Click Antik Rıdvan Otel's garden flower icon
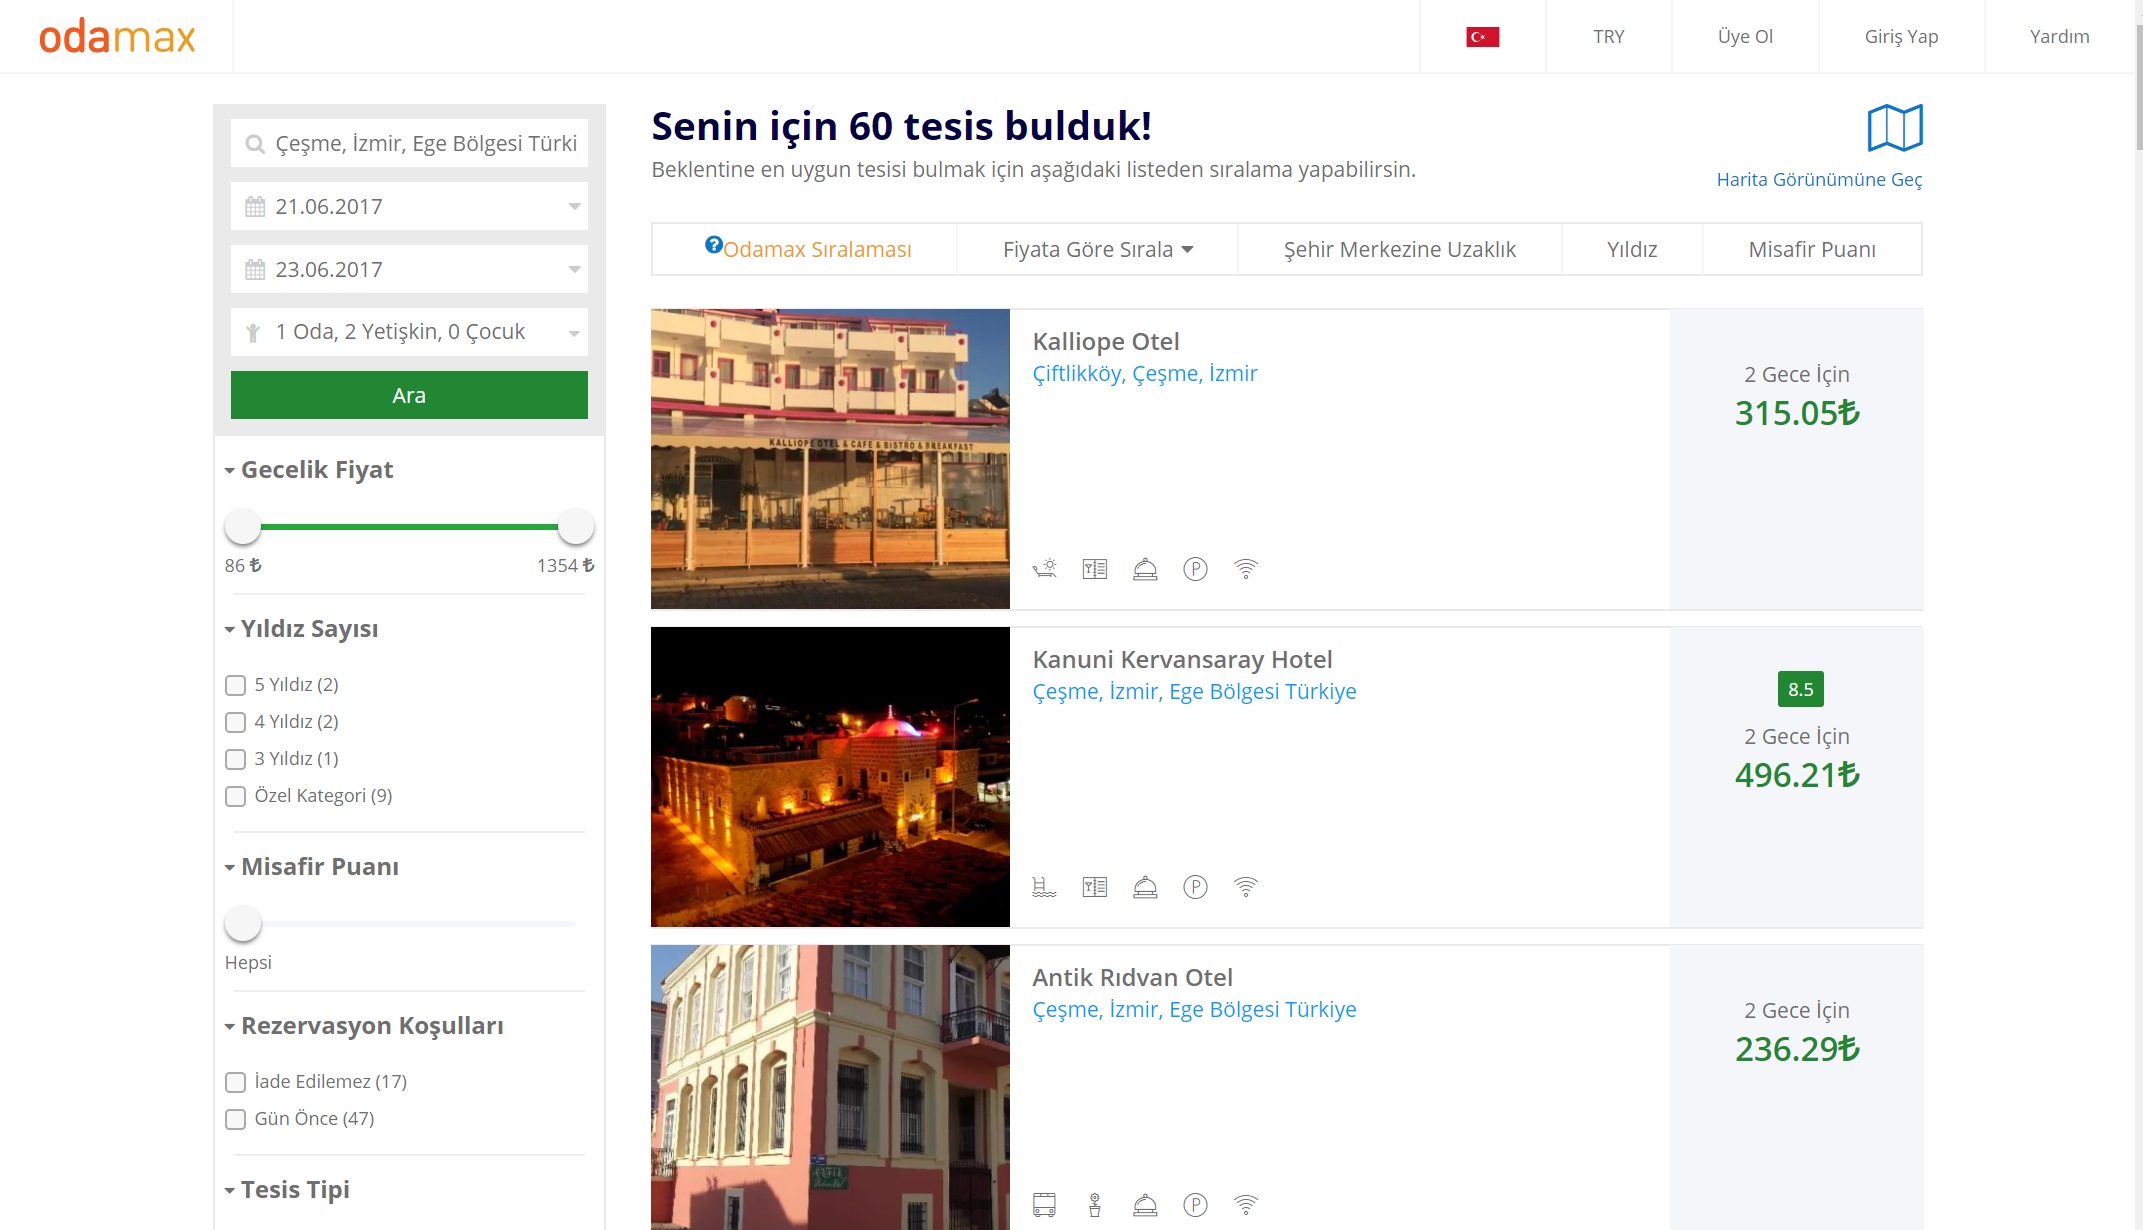Screen dimensions: 2143x1230 point(1095,1205)
